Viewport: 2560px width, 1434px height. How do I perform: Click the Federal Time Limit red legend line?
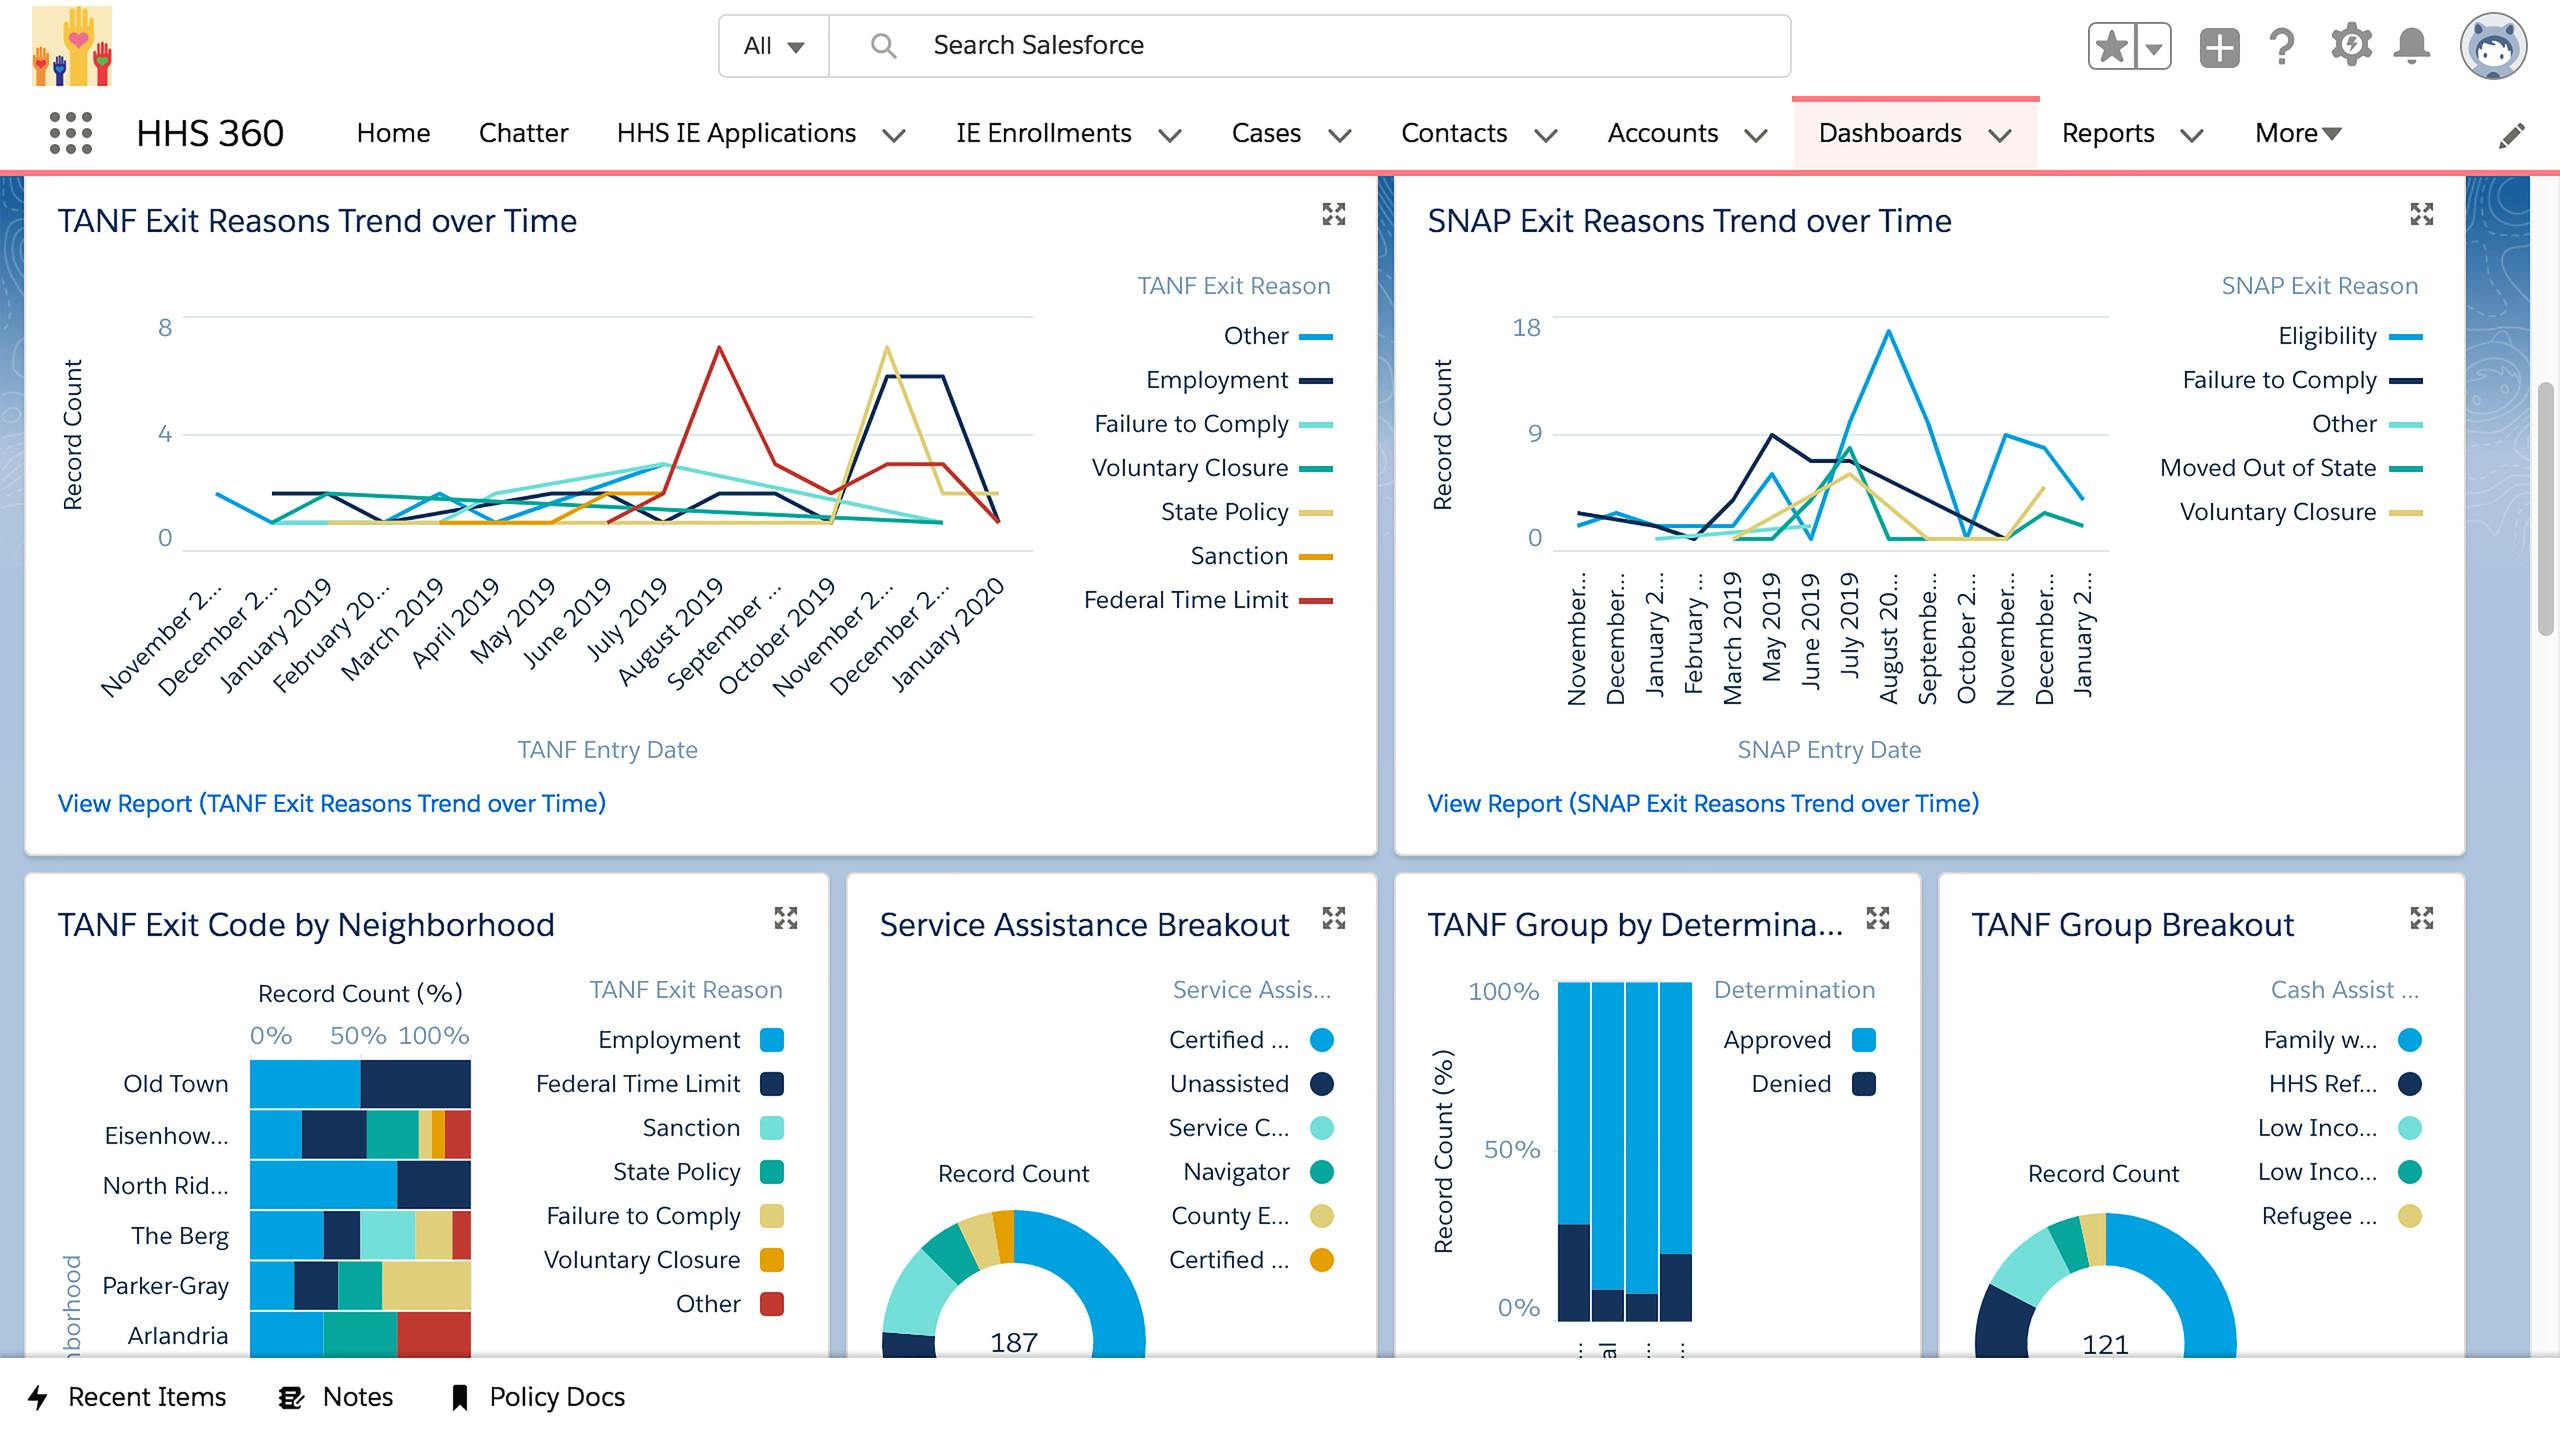(1316, 600)
